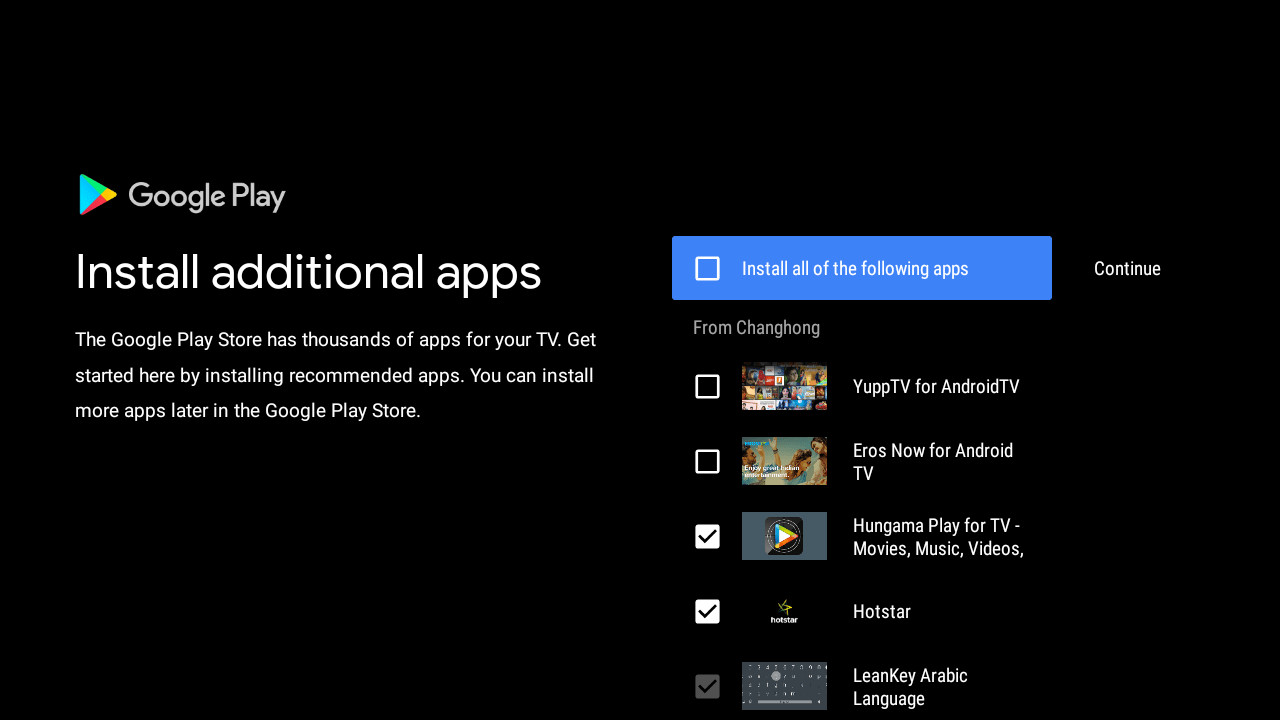Click 'LeanKey Arabic Language' label

pyautogui.click(x=910, y=687)
